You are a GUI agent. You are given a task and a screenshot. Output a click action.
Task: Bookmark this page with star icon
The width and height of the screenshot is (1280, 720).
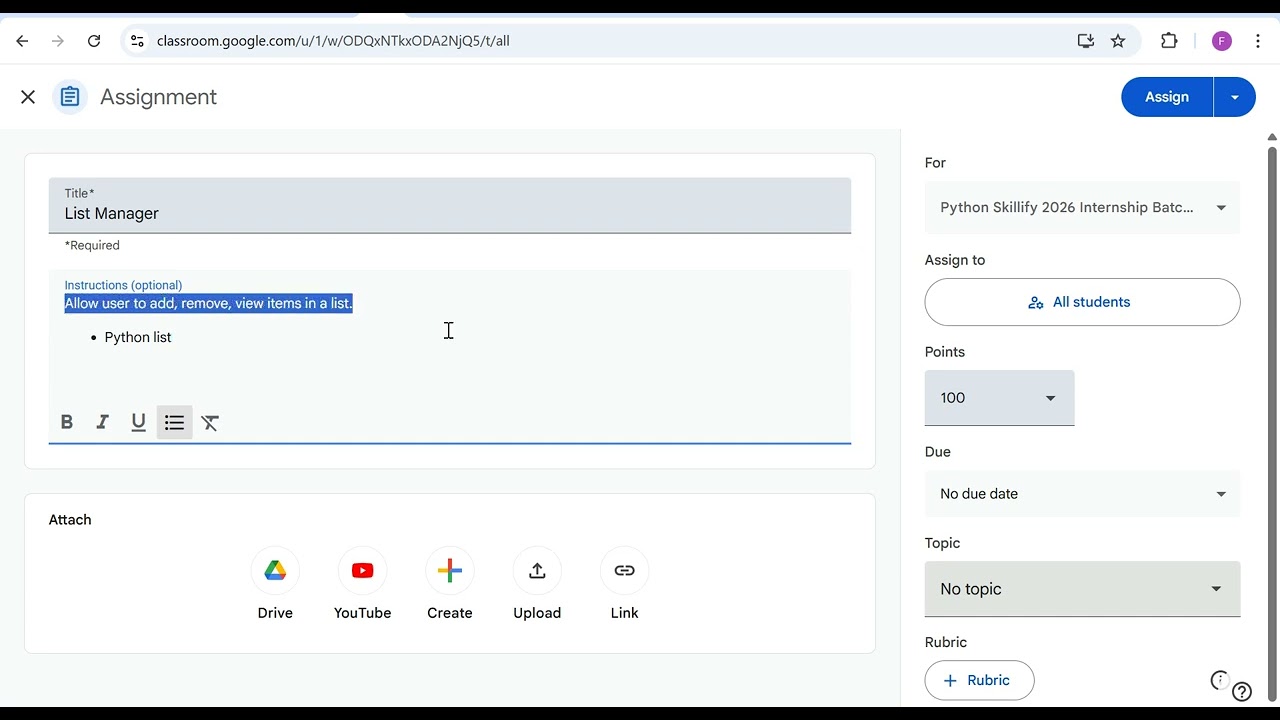1118,41
